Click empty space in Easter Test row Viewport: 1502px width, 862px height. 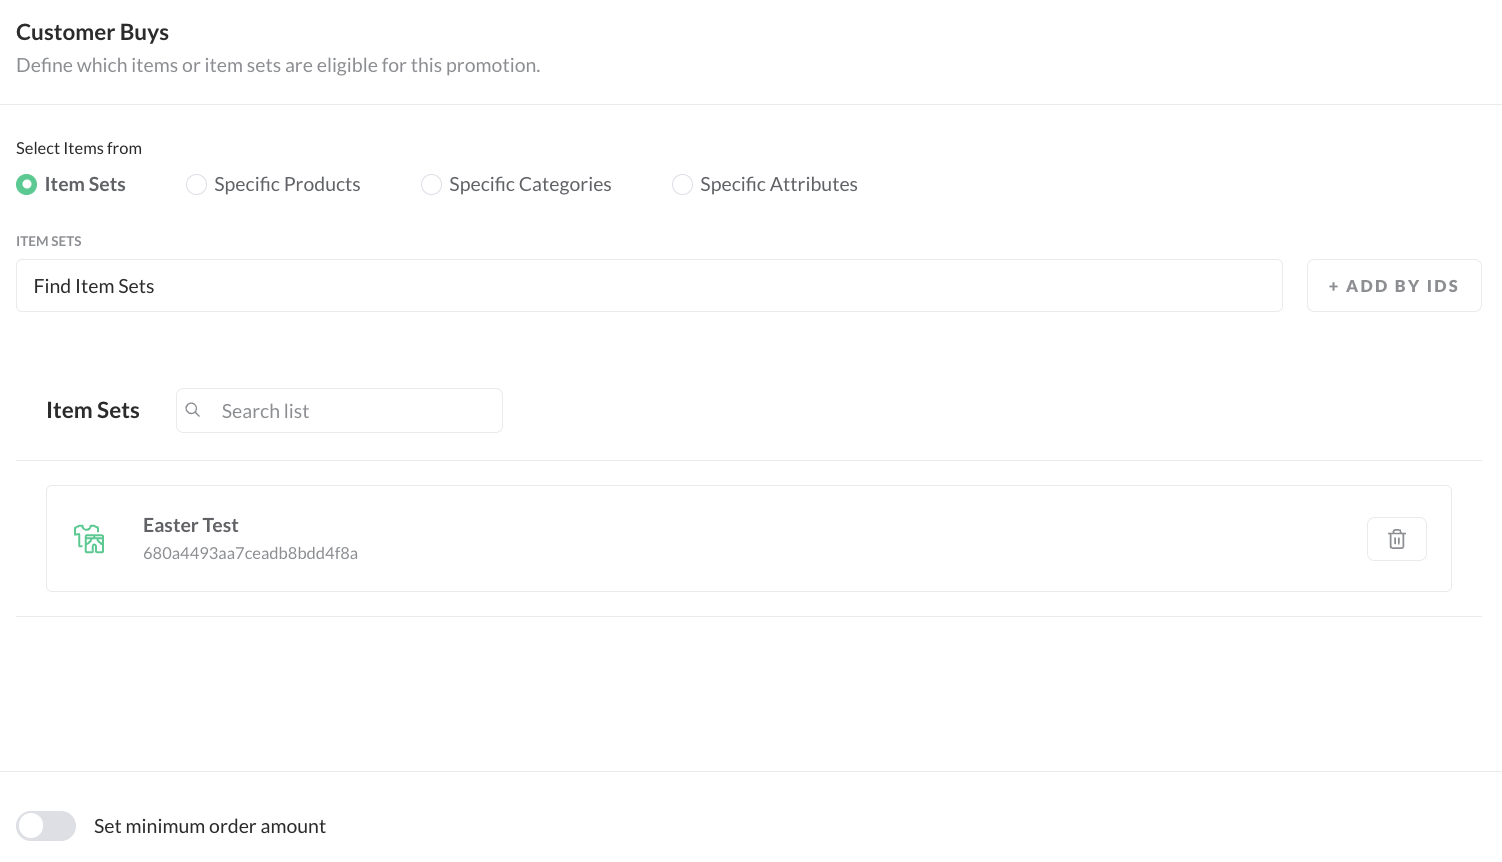point(800,539)
